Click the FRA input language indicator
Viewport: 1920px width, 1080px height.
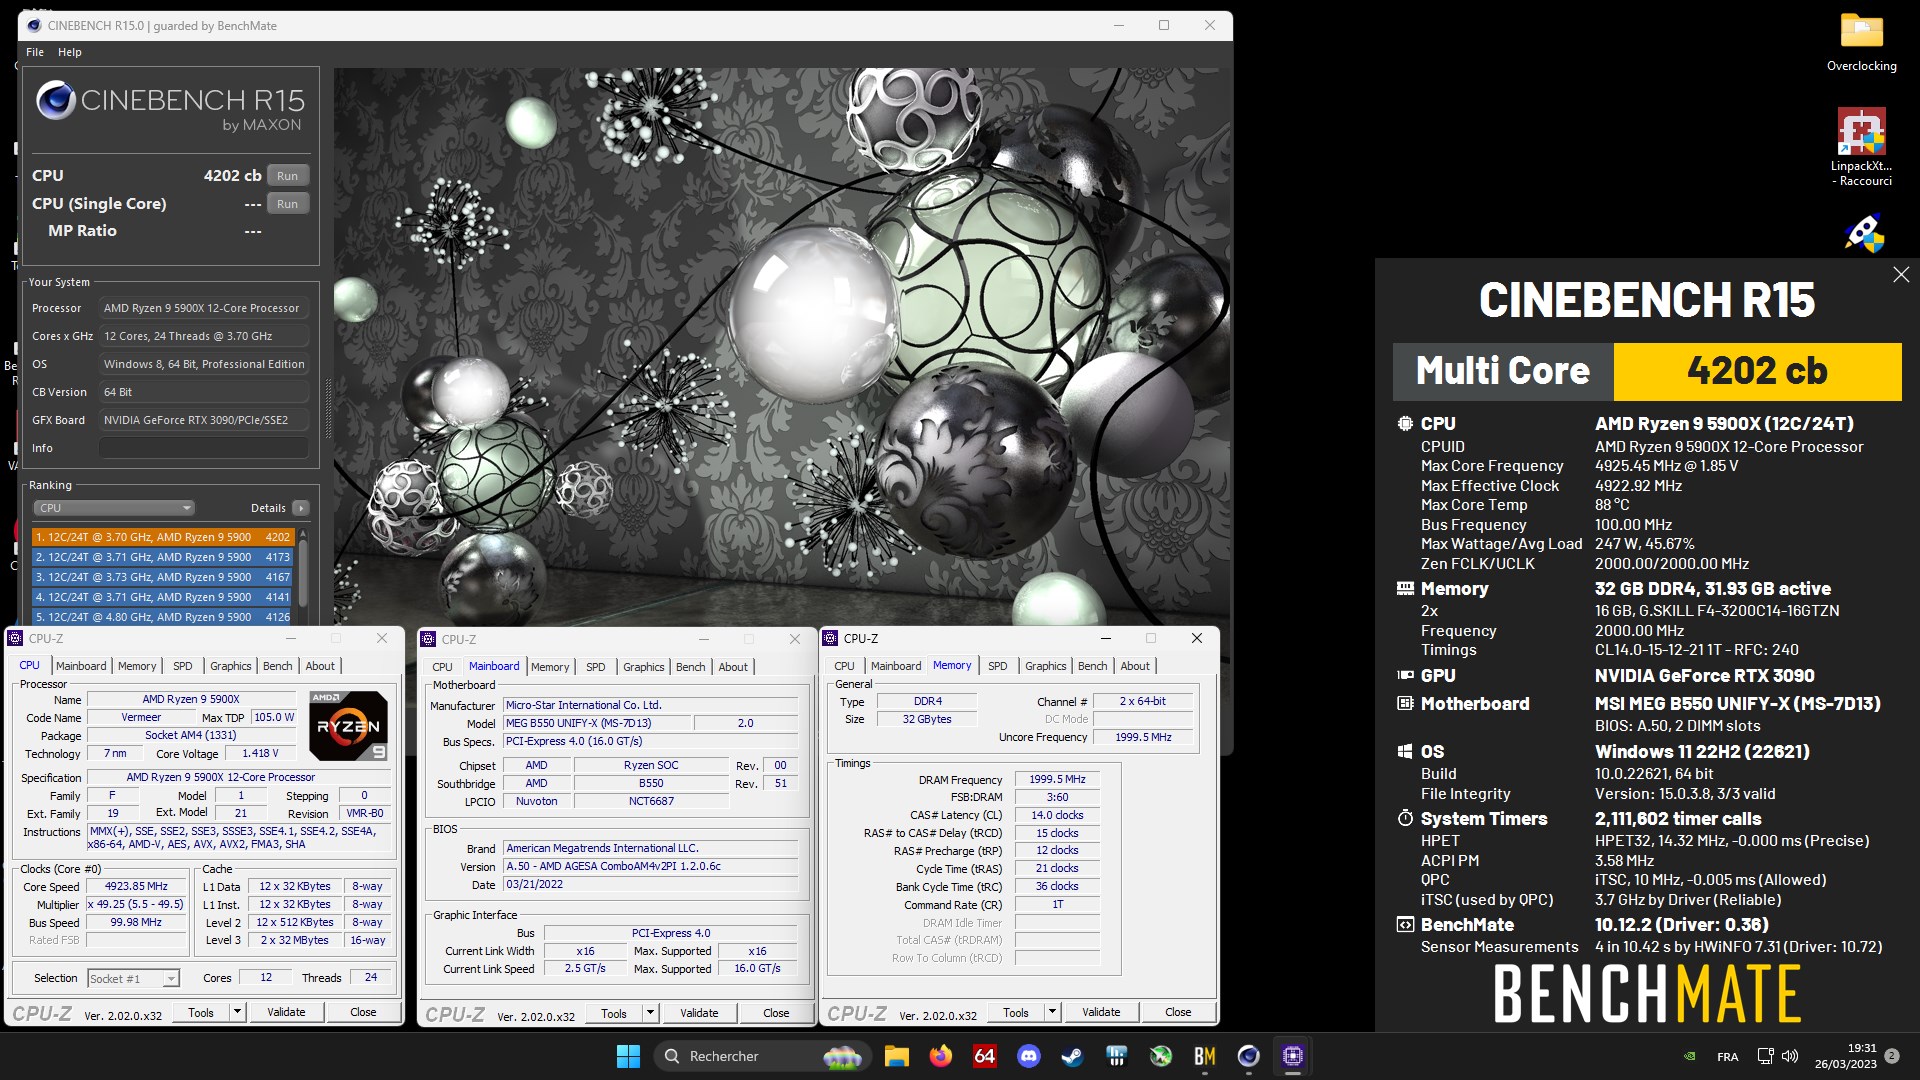coord(1727,1056)
